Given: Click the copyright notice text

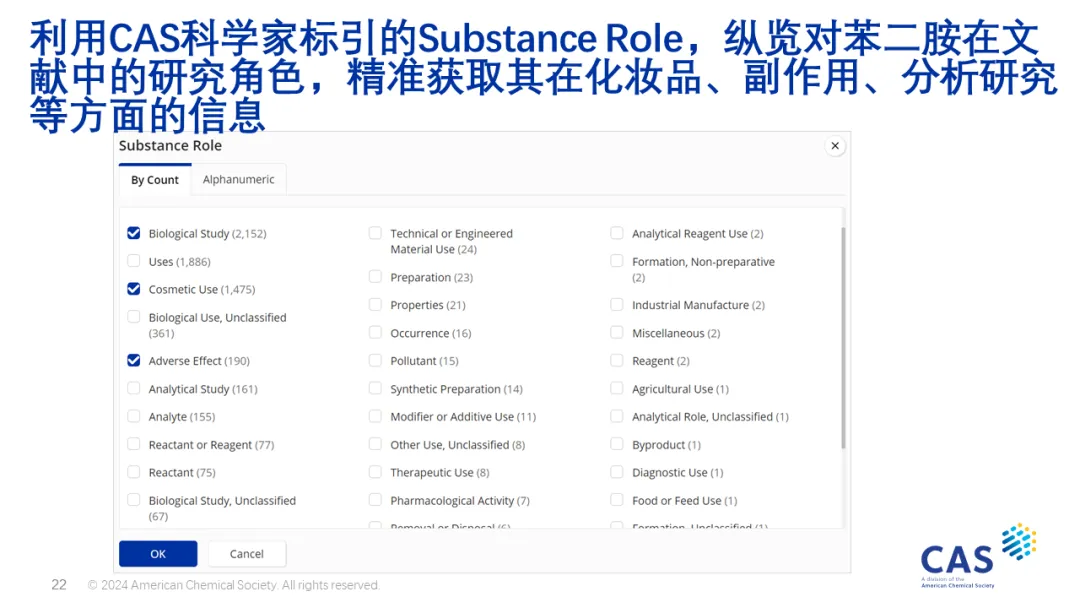Looking at the screenshot, I should (233, 585).
